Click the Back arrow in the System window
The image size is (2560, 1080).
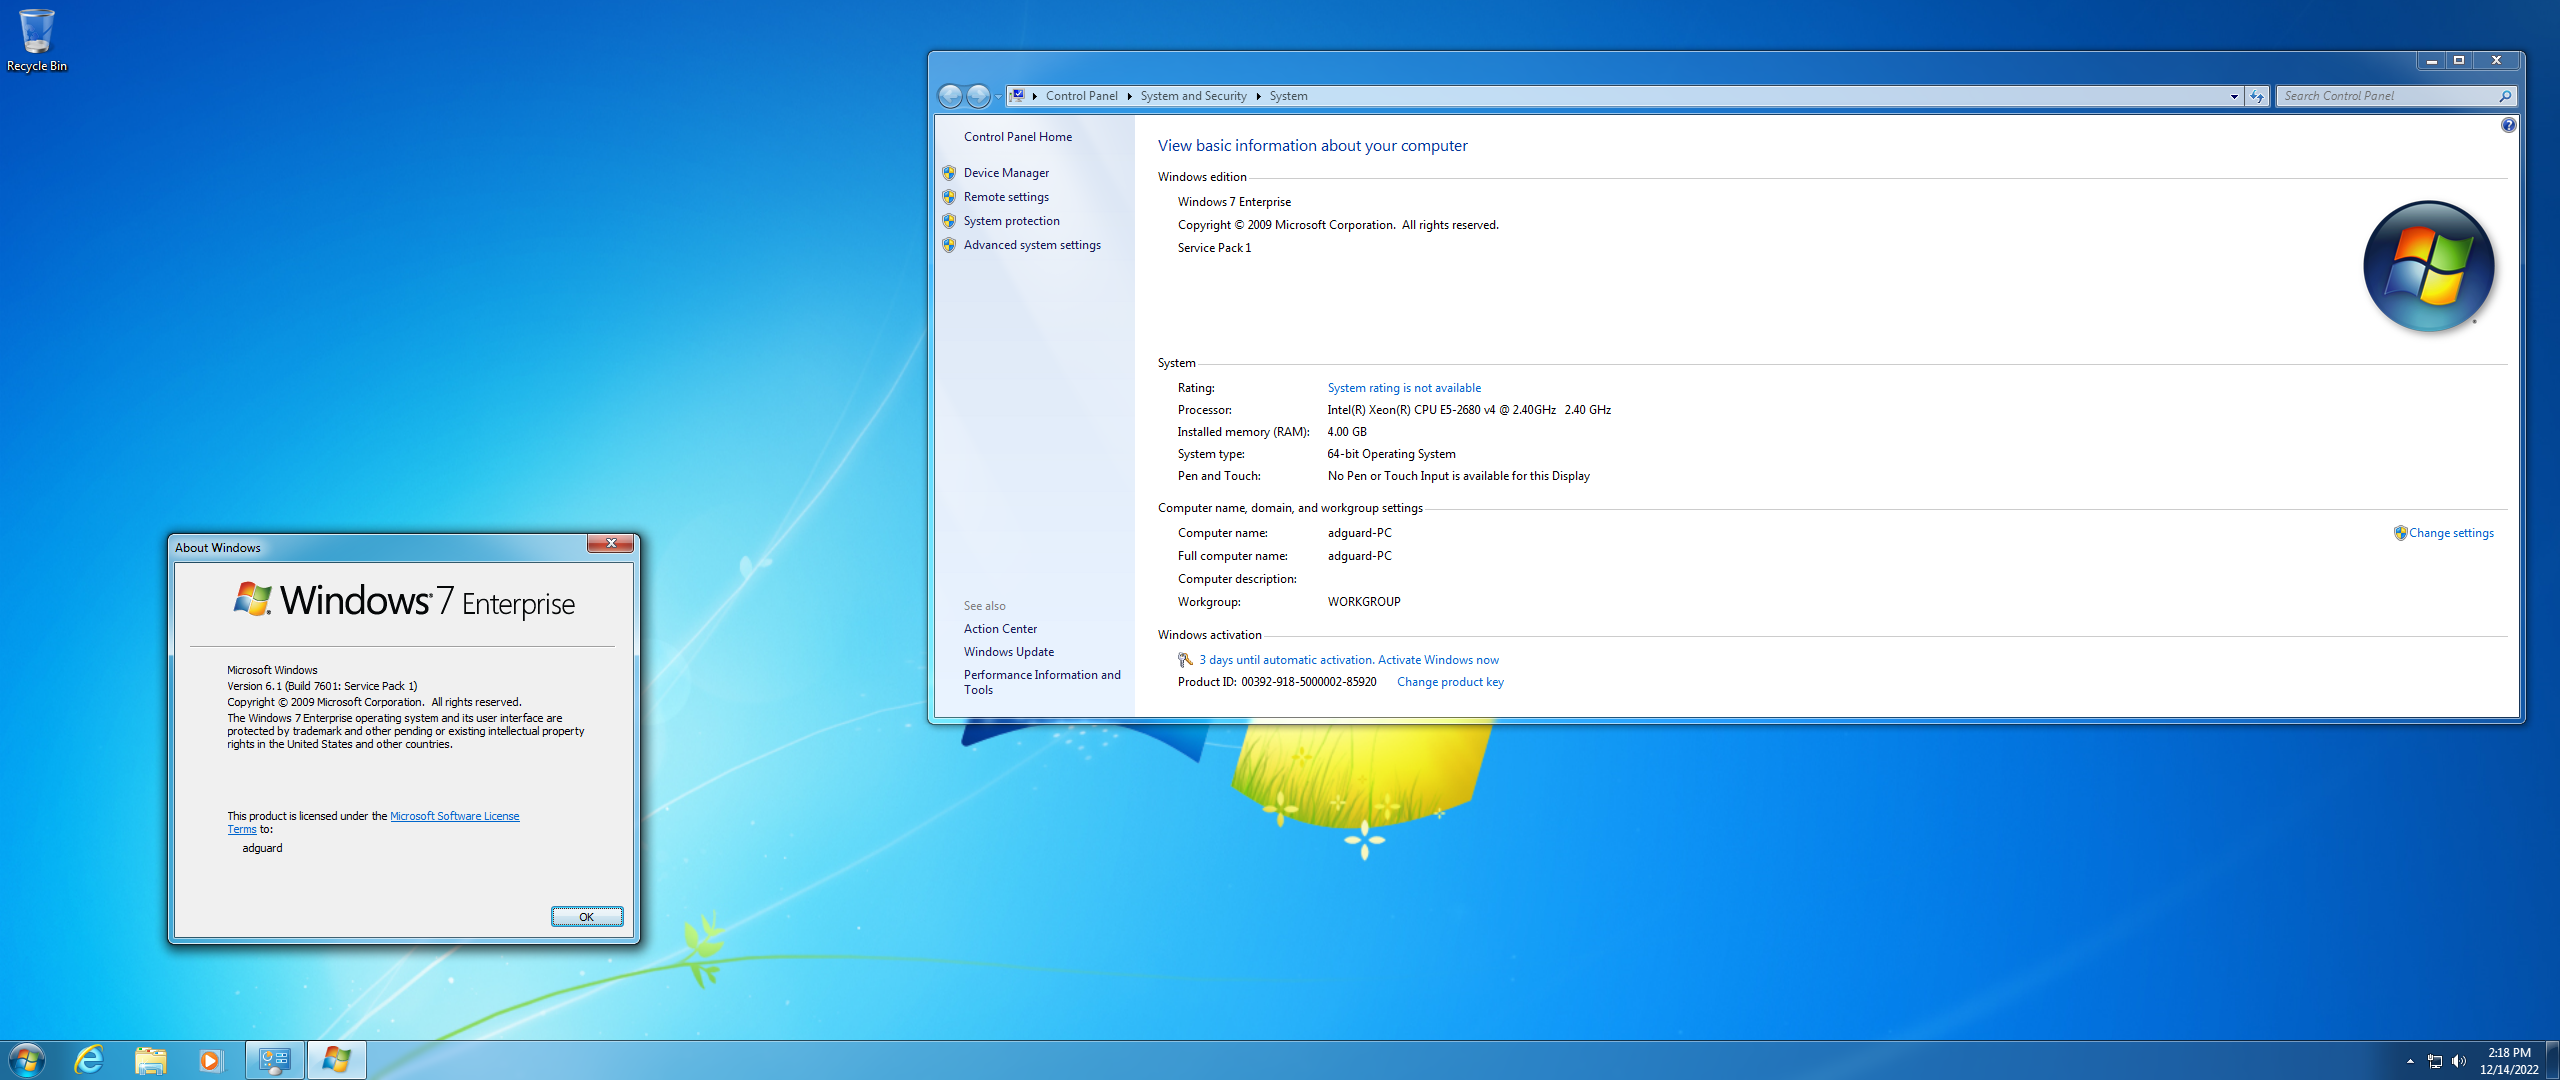pos(950,96)
